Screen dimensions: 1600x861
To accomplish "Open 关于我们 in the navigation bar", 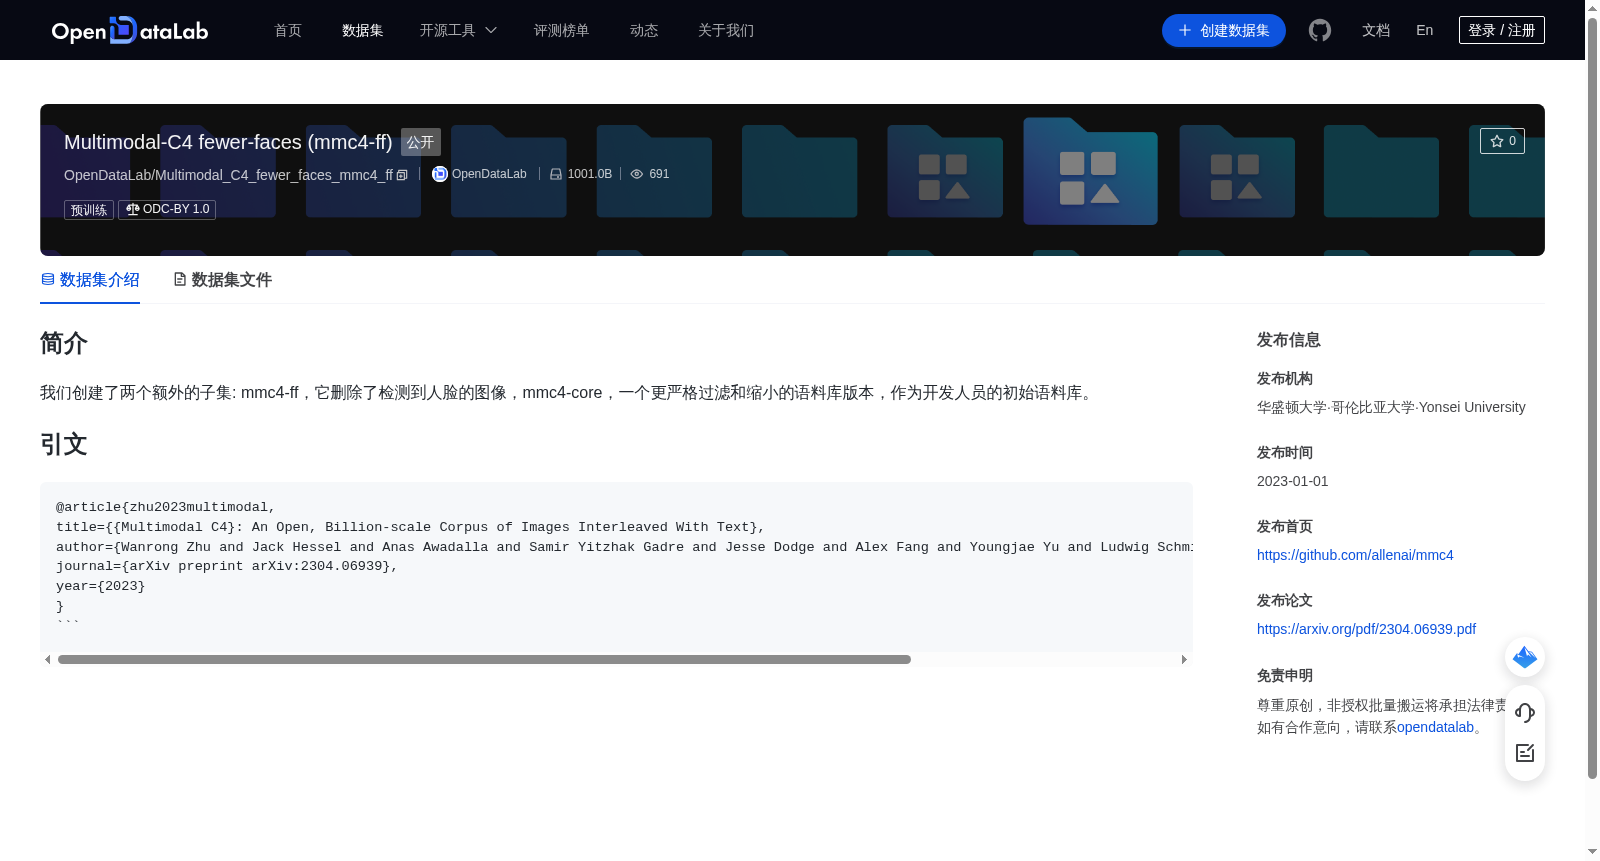I will click(726, 30).
